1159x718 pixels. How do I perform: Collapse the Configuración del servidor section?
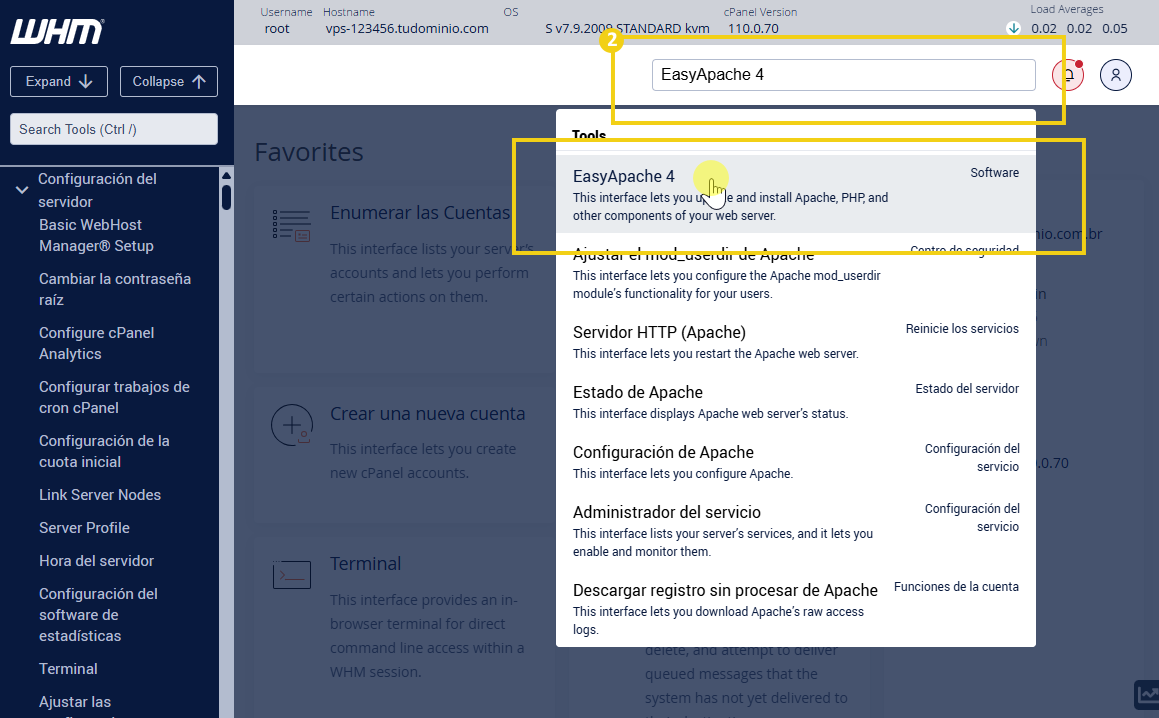click(22, 190)
